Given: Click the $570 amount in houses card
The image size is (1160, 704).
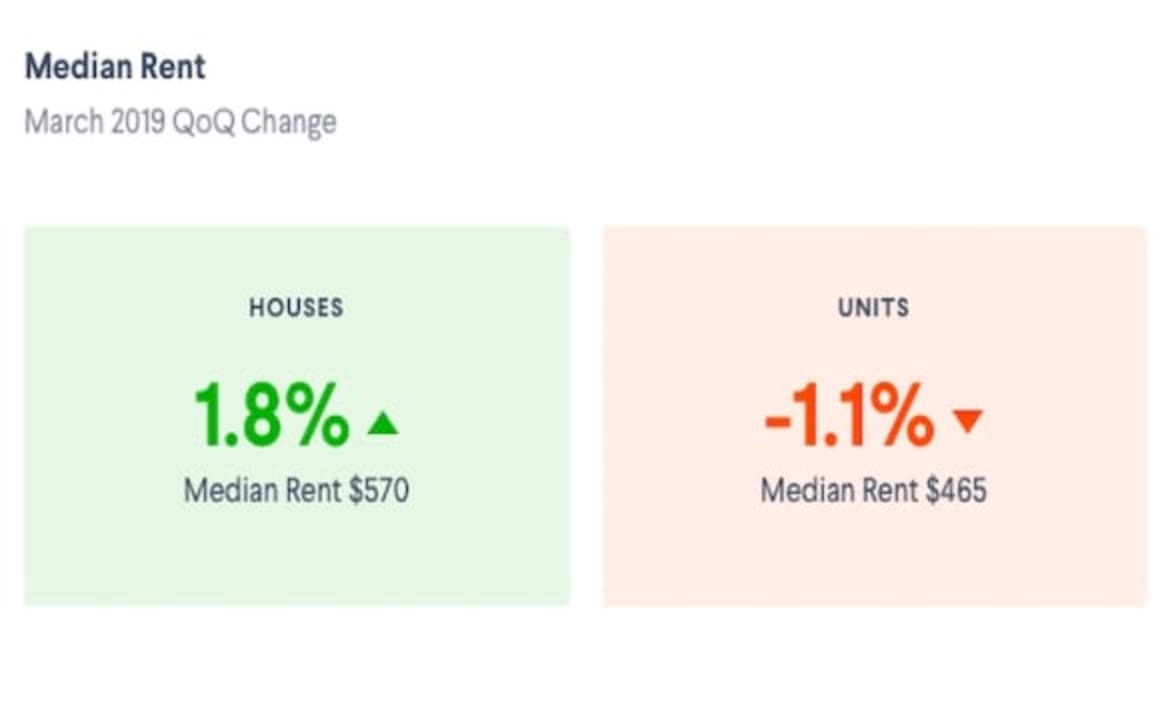Looking at the screenshot, I should point(379,490).
